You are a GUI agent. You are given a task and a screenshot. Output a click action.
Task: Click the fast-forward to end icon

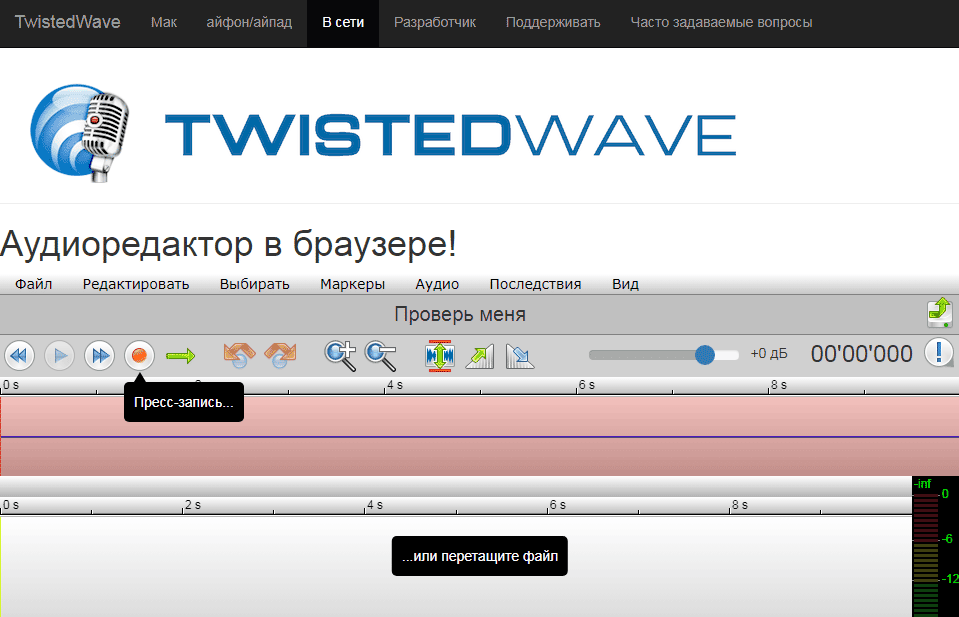[99, 355]
